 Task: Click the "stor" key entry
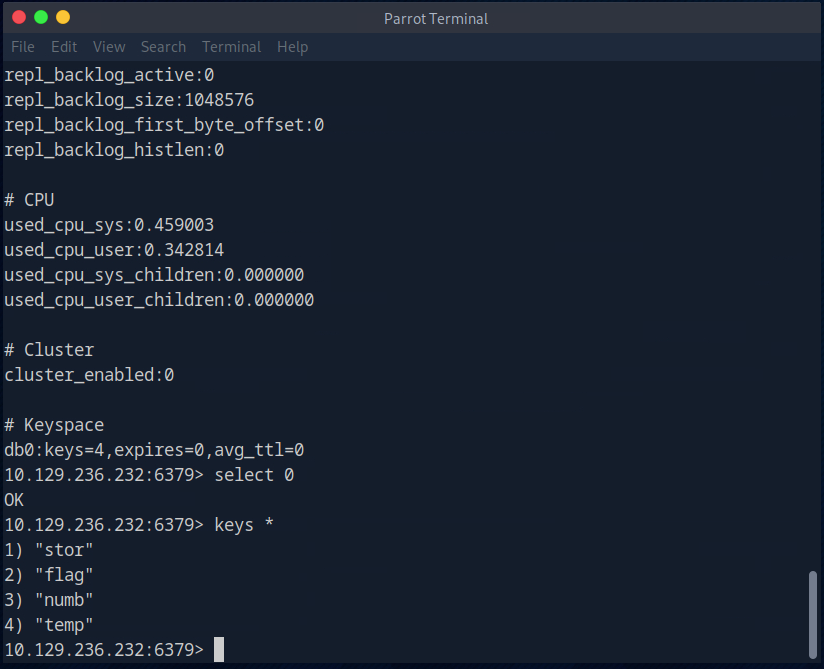click(63, 550)
